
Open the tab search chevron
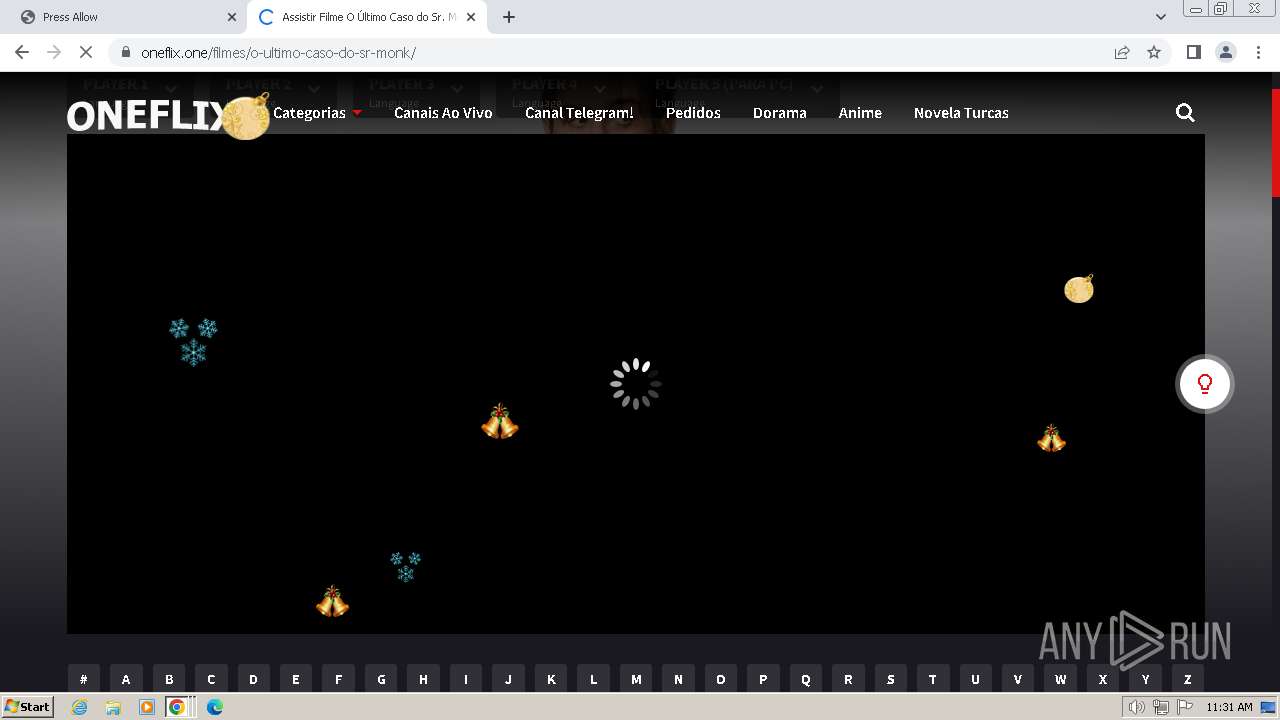[1161, 17]
